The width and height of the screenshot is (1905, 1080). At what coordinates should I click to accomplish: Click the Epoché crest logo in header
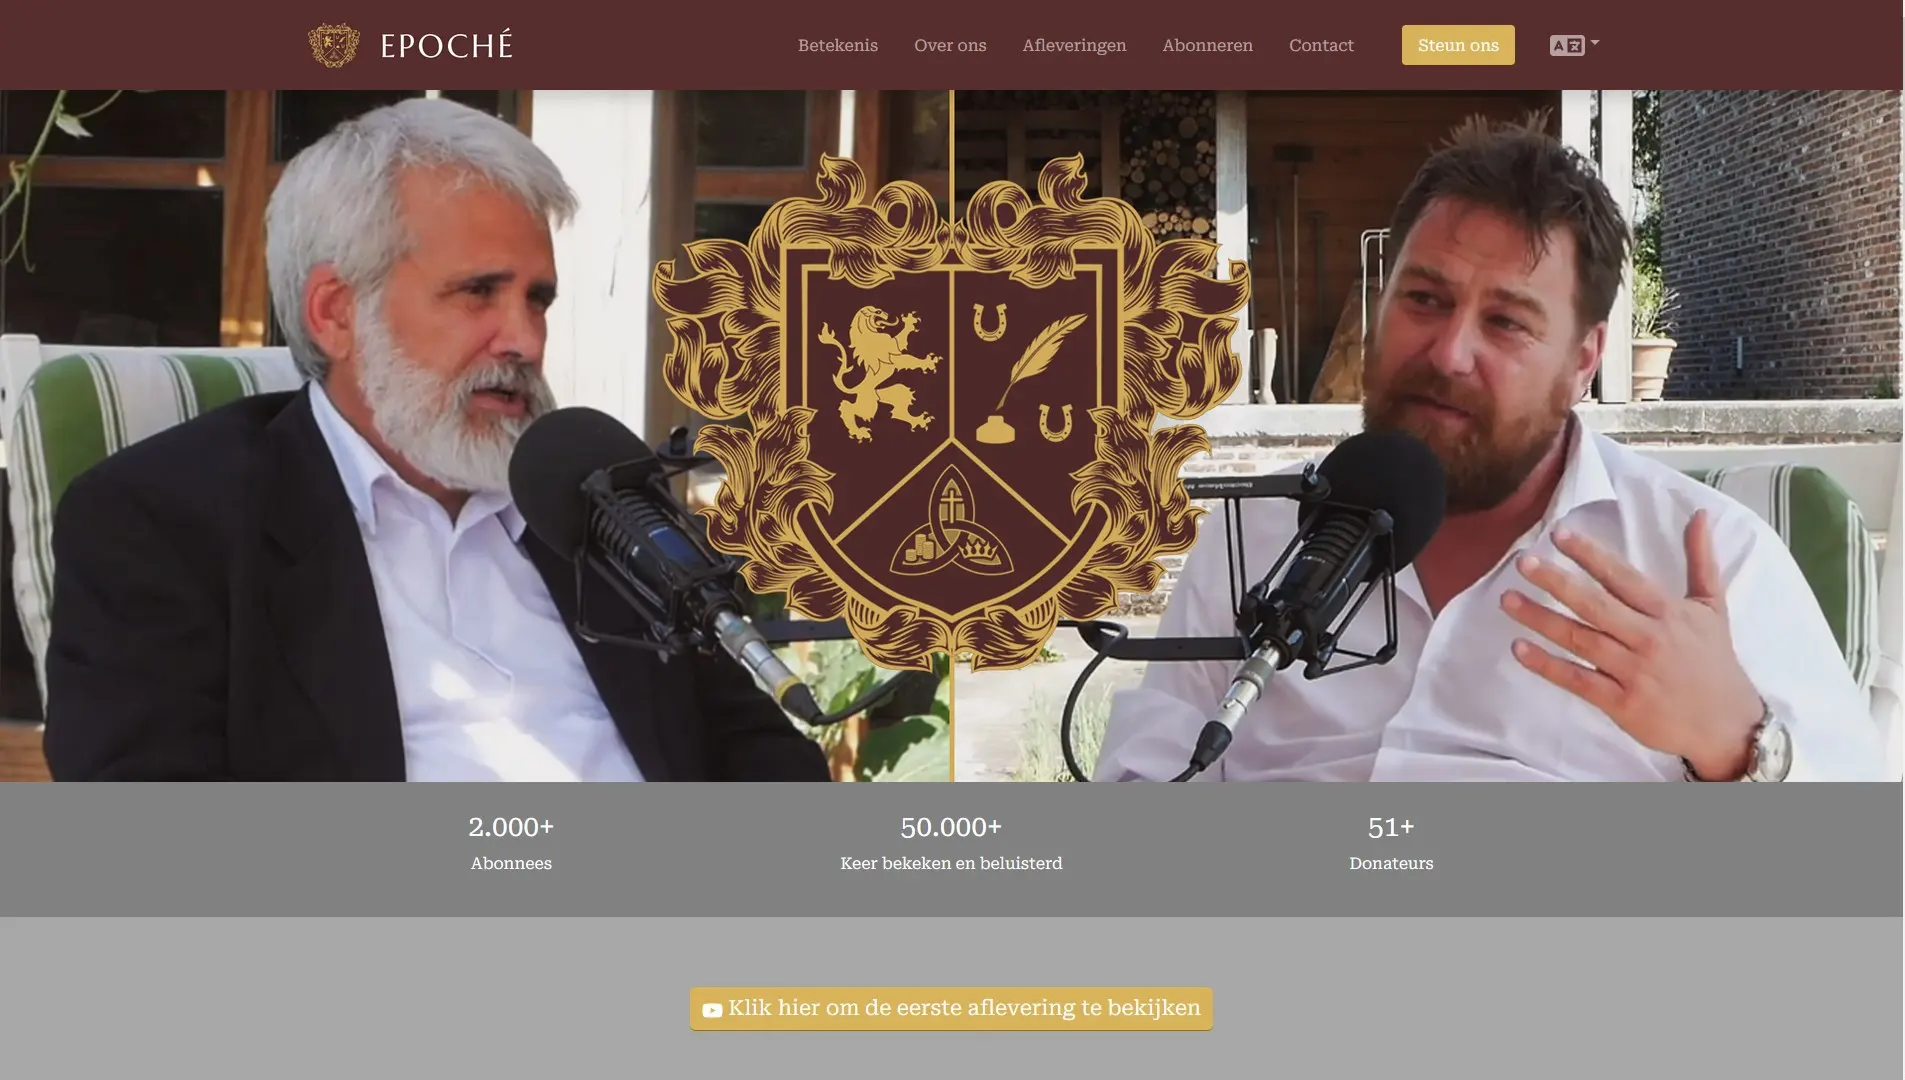tap(334, 45)
